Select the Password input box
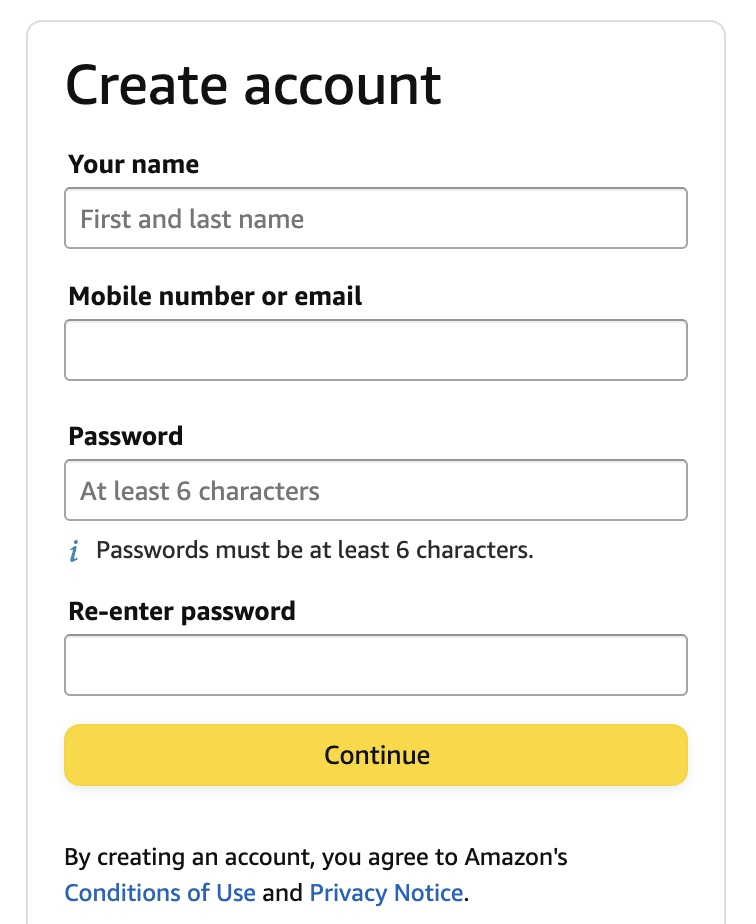Image resolution: width=756 pixels, height=924 pixels. [x=376, y=490]
